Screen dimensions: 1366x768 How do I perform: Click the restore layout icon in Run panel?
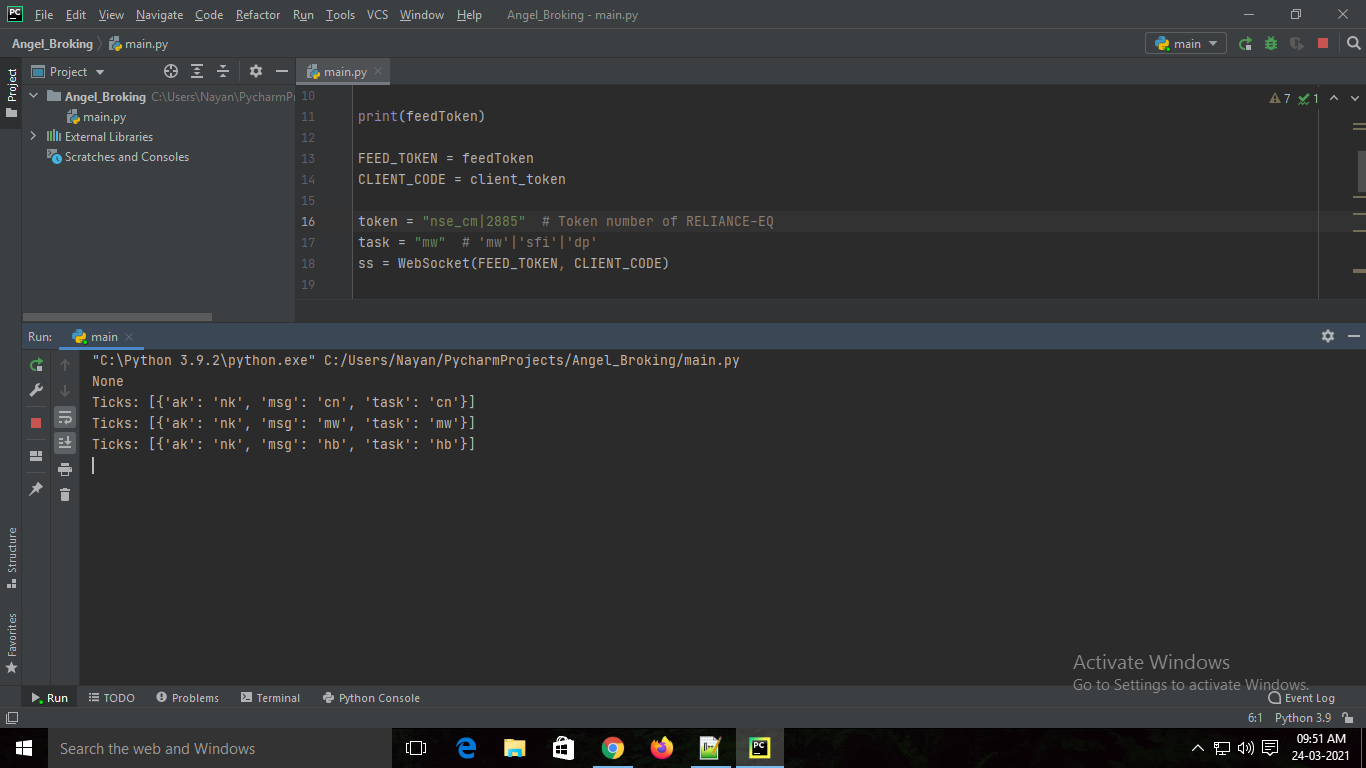pyautogui.click(x=36, y=455)
